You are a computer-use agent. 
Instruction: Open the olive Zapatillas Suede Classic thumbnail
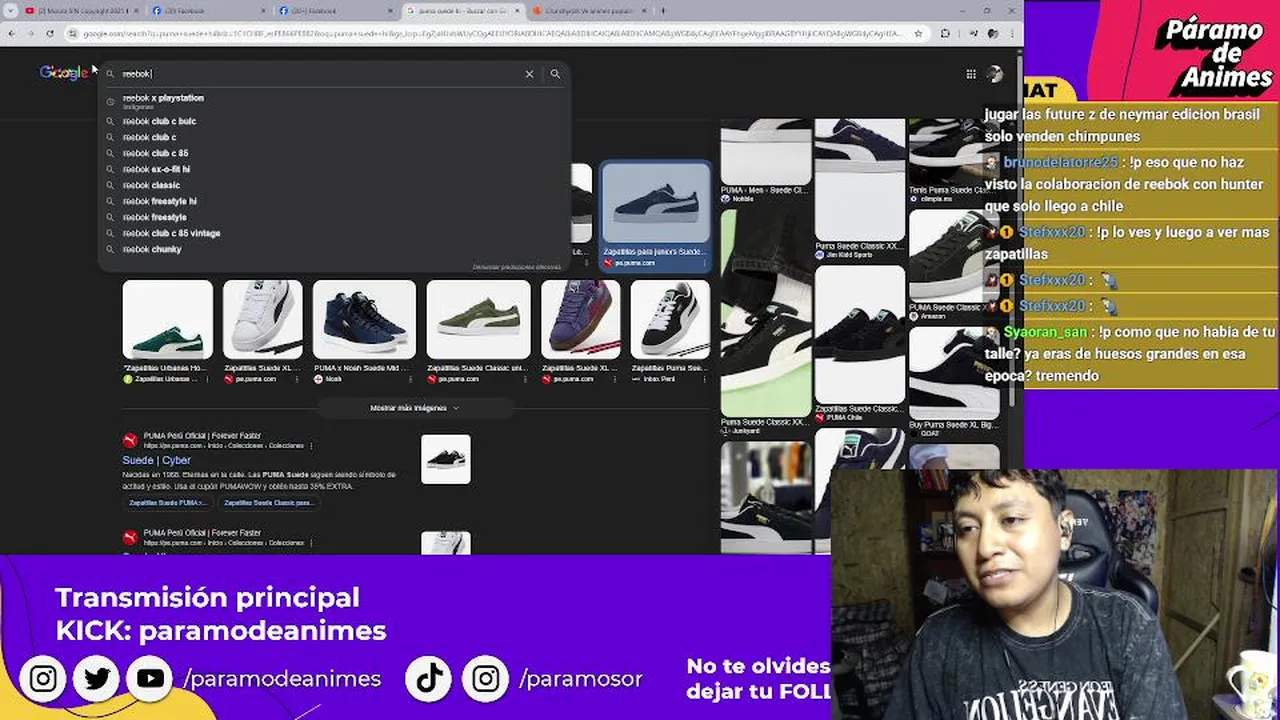(x=478, y=319)
